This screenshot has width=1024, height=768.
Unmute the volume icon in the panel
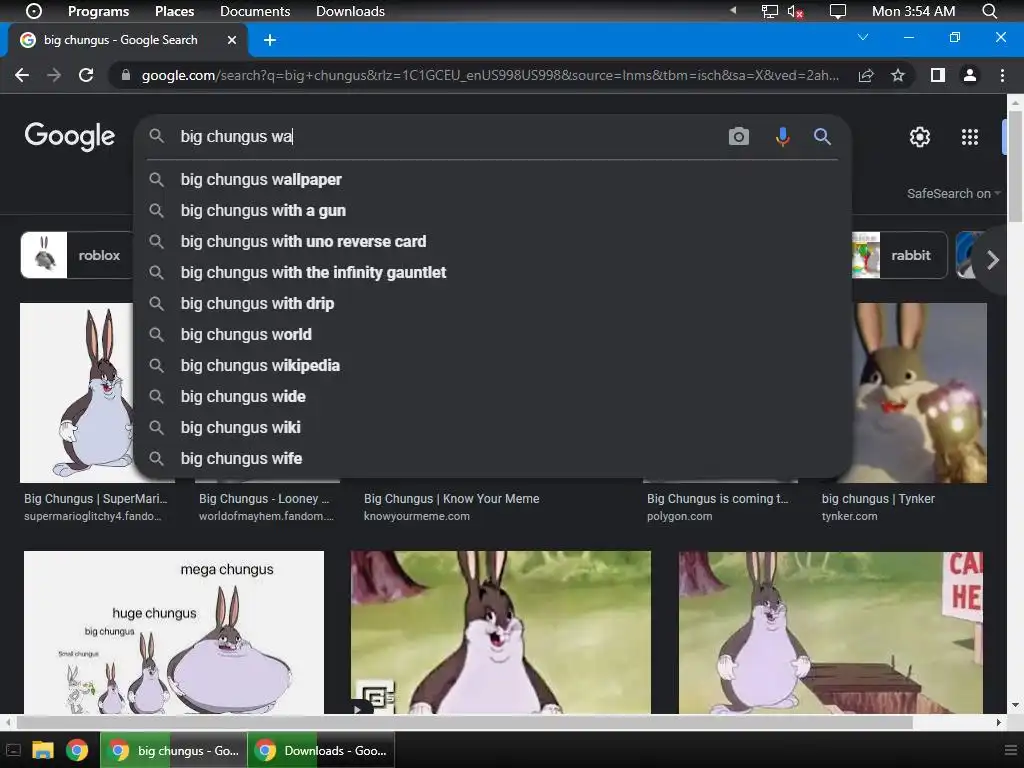tap(795, 11)
